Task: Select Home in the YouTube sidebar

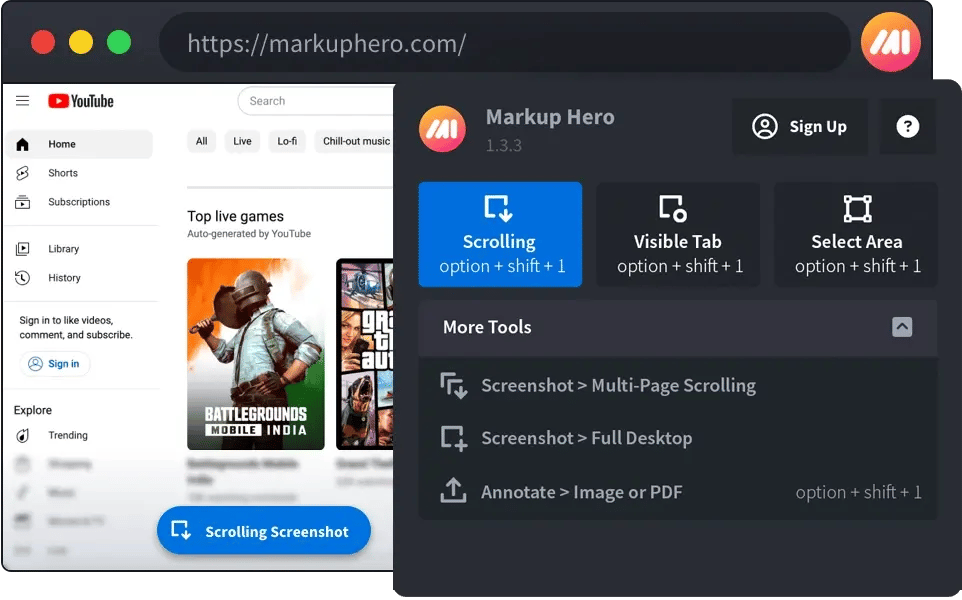Action: (x=60, y=143)
